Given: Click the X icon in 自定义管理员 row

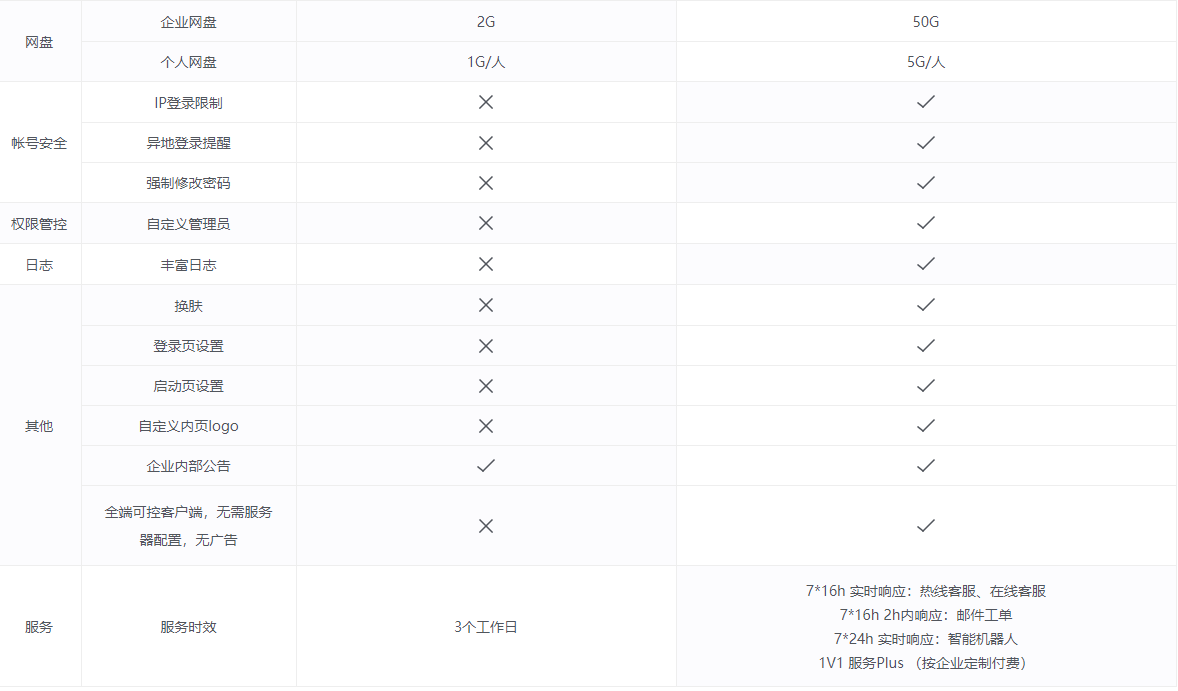Looking at the screenshot, I should [x=486, y=223].
